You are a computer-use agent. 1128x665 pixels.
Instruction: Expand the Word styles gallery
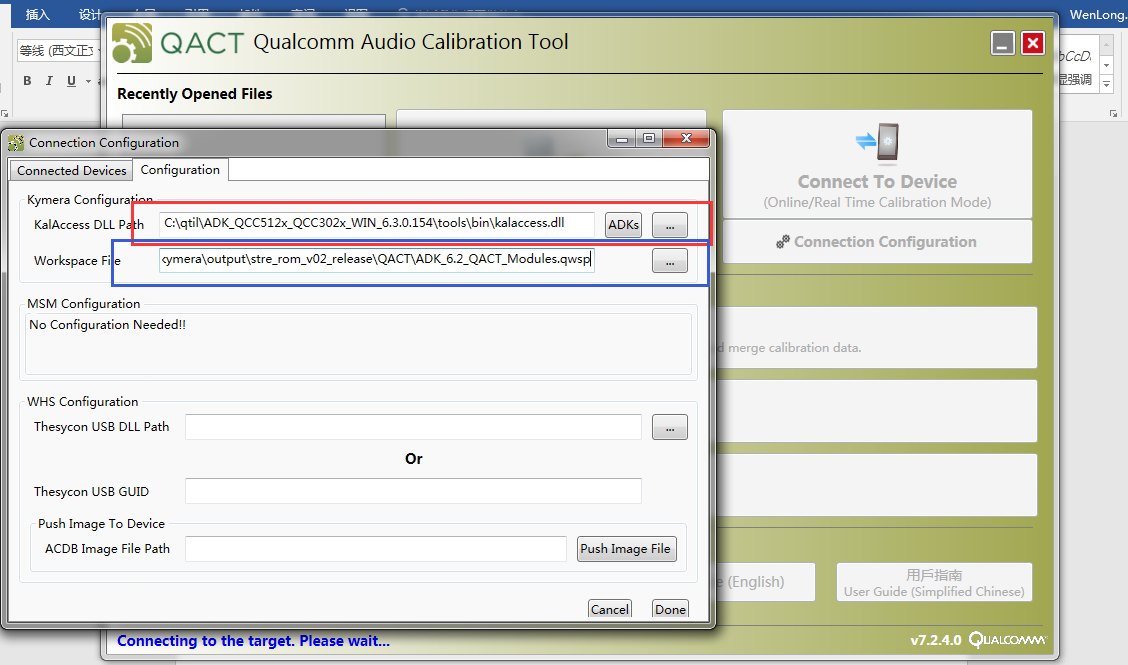pos(1106,84)
